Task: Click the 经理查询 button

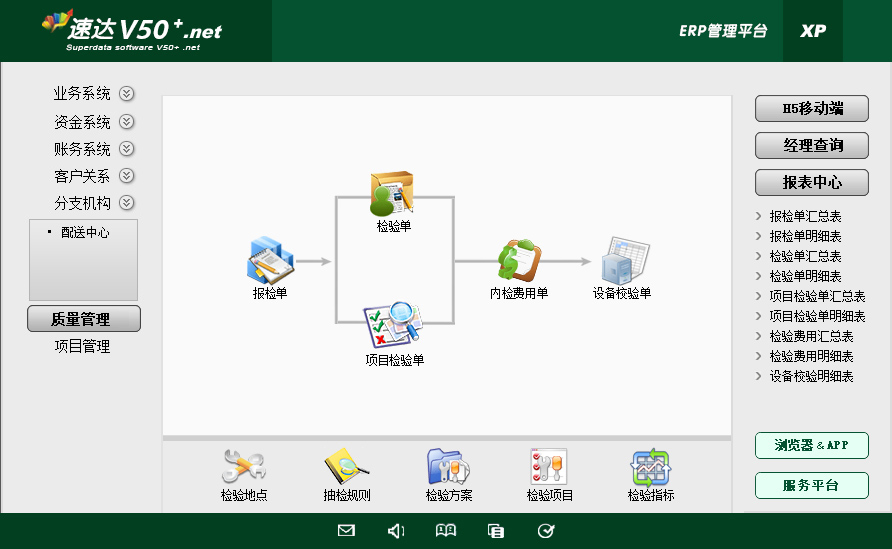Action: (812, 146)
